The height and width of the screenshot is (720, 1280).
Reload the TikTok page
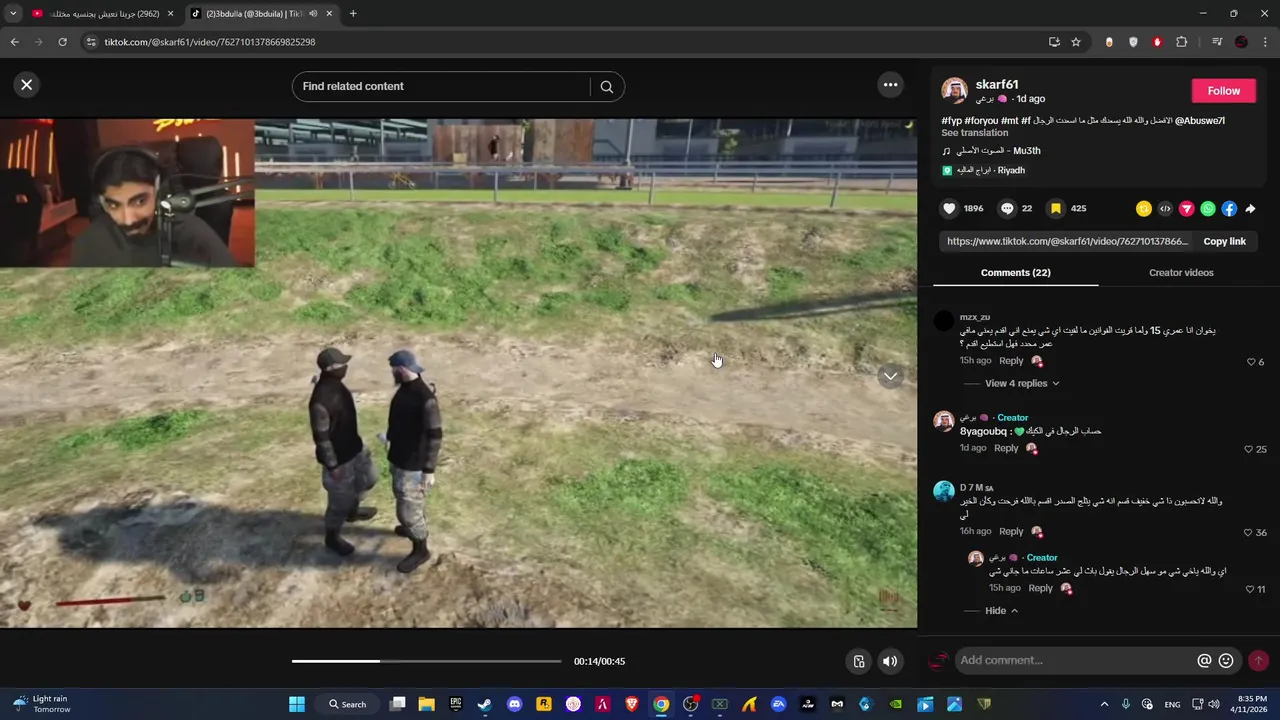pyautogui.click(x=62, y=42)
